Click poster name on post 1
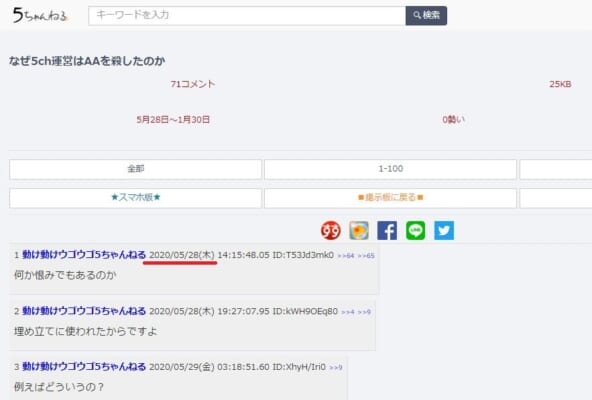Screen dimensions: 592x400 pos(84,255)
